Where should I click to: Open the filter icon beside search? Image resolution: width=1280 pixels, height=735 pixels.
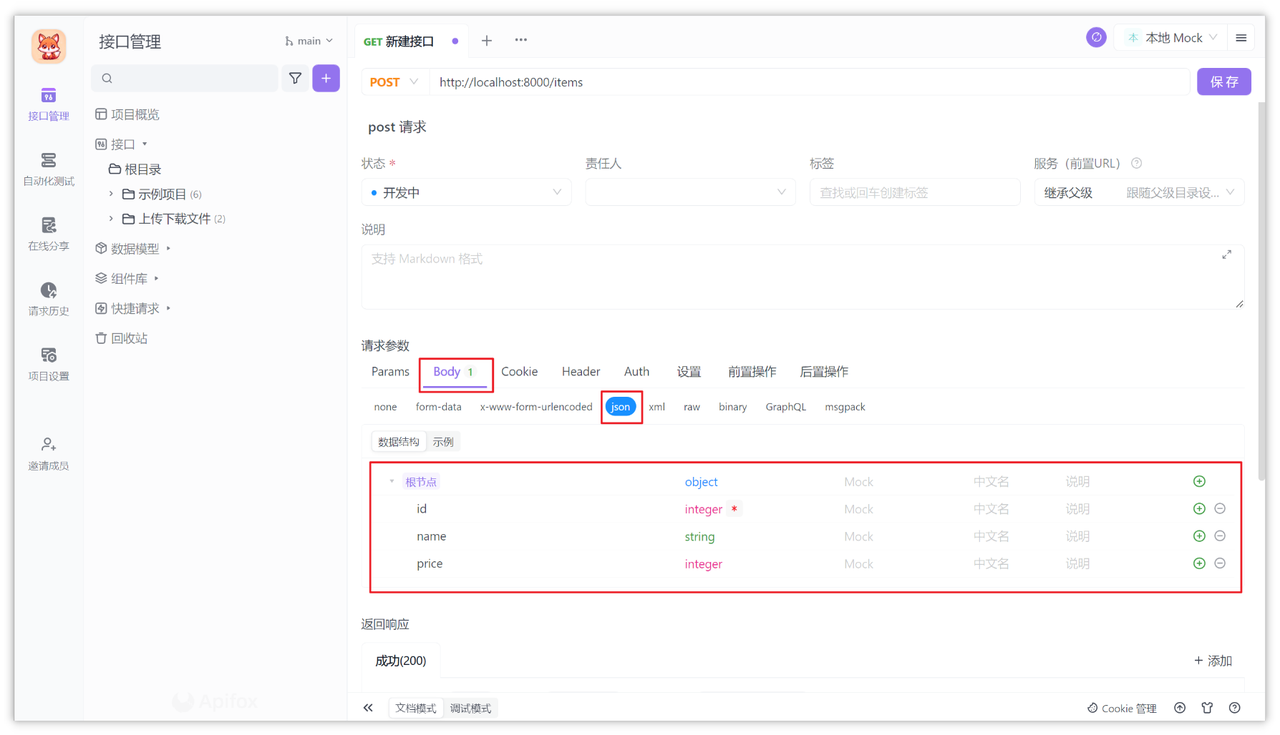click(295, 78)
